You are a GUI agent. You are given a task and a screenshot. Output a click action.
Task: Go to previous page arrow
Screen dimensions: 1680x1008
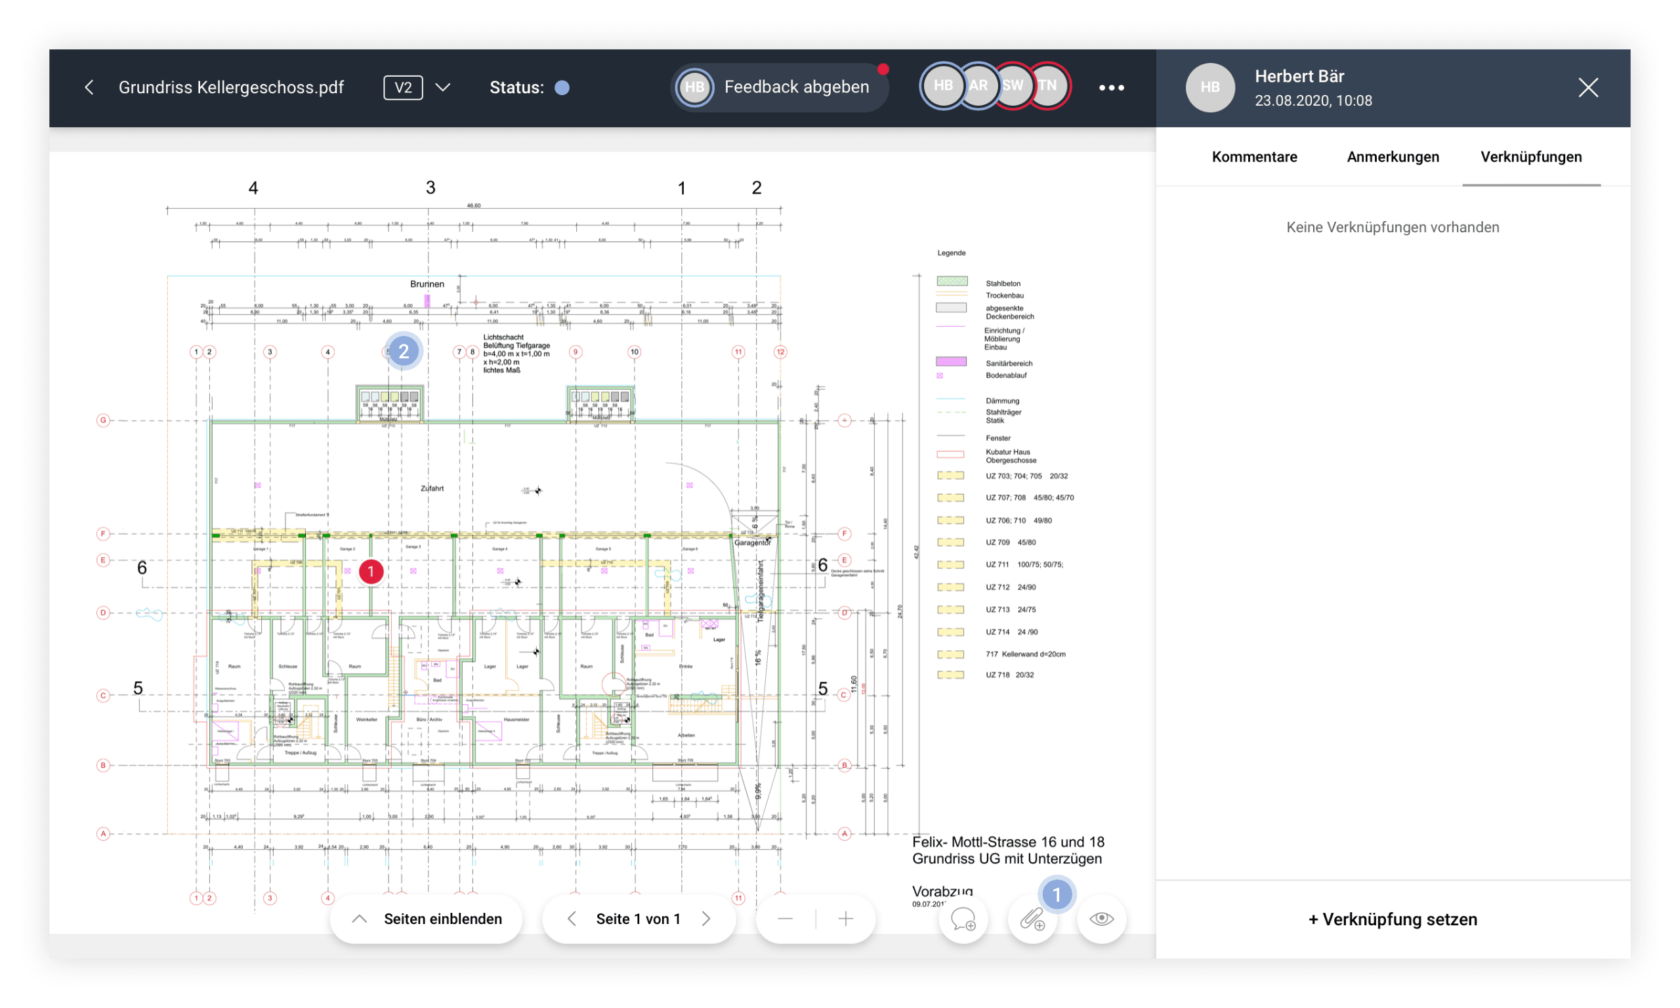[x=572, y=919]
